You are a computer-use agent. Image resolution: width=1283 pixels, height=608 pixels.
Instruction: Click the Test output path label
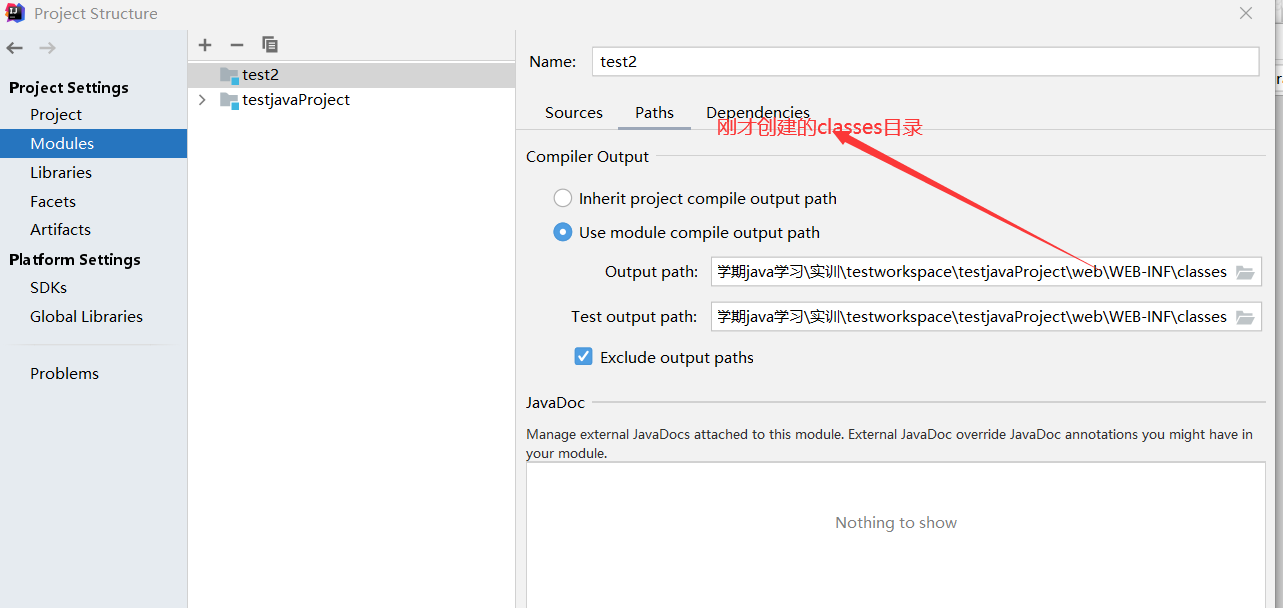(634, 317)
